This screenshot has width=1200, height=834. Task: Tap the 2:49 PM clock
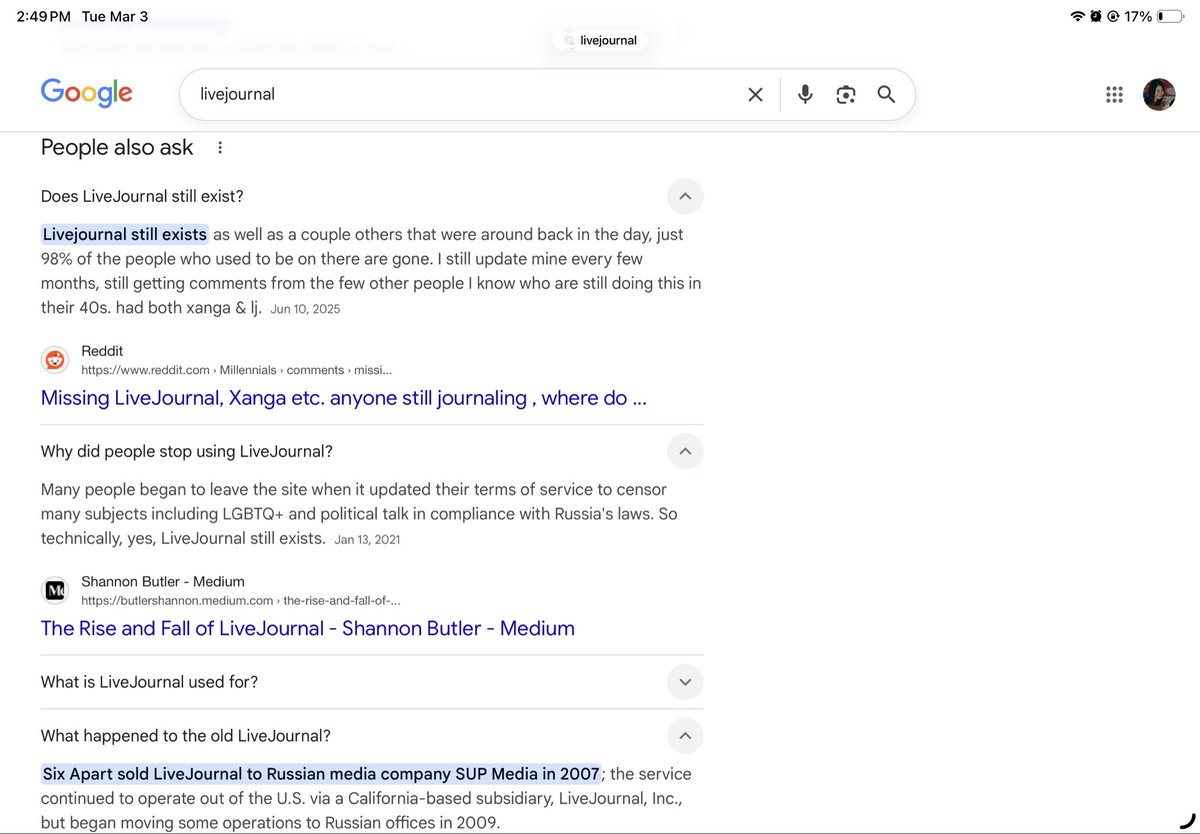(x=43, y=16)
